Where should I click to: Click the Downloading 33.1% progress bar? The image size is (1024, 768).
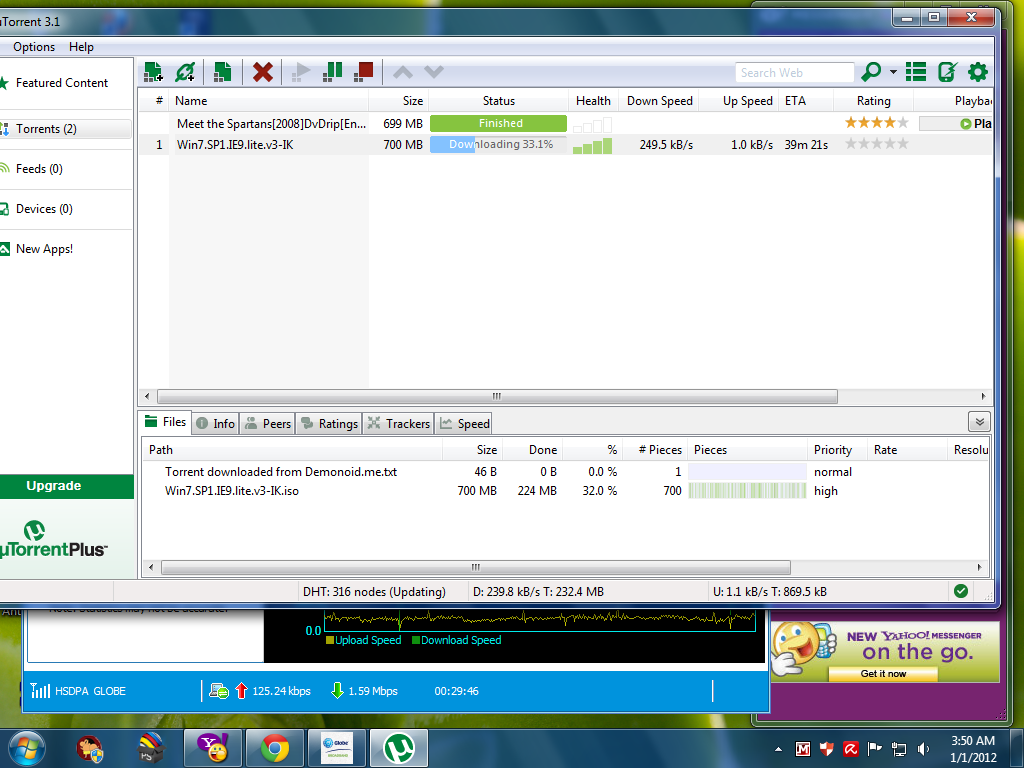(x=498, y=144)
